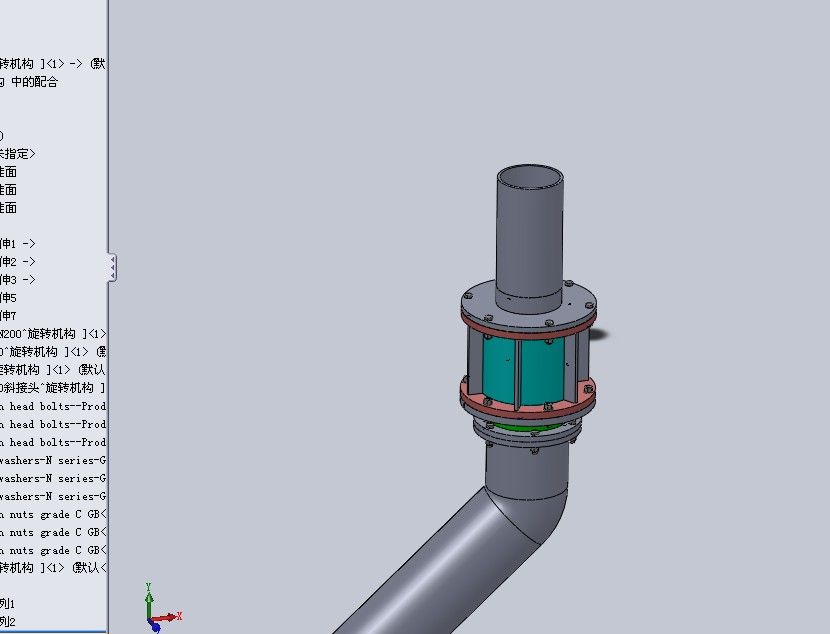Select the '列2' pattern feature

point(7,621)
